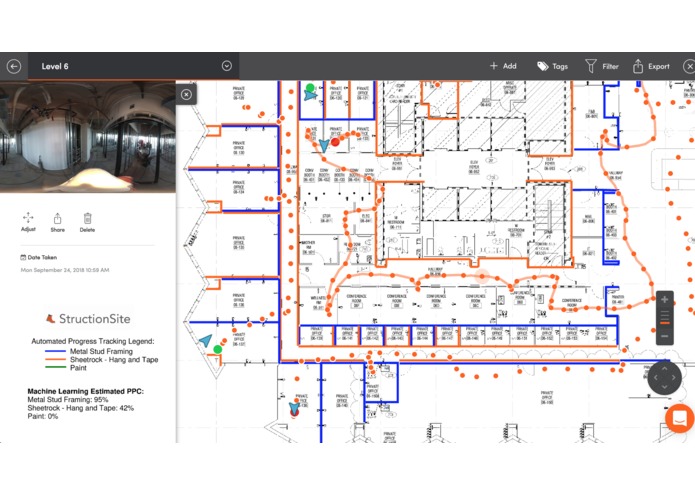Select the red photo marker on the walkthrough path
This screenshot has height=494, width=695.
(336, 142)
